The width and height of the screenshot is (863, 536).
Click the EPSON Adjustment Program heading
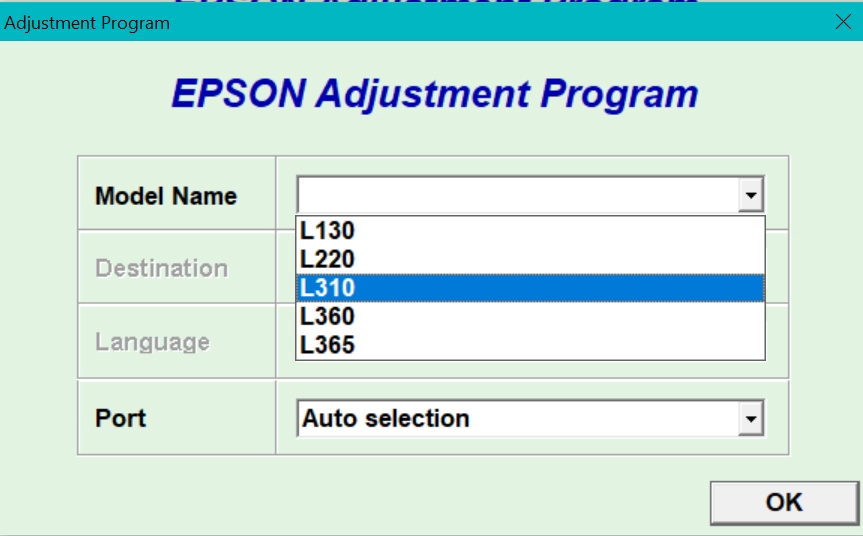(434, 94)
